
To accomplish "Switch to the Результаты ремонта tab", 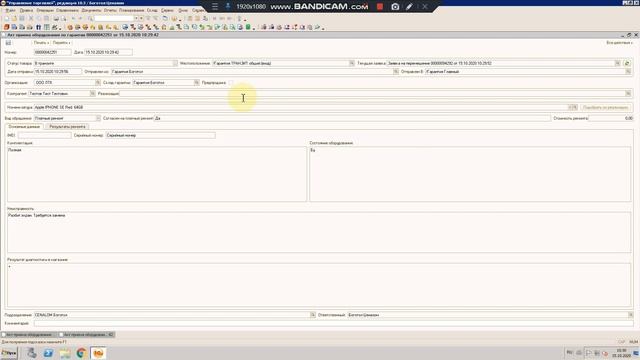I will tap(67, 127).
